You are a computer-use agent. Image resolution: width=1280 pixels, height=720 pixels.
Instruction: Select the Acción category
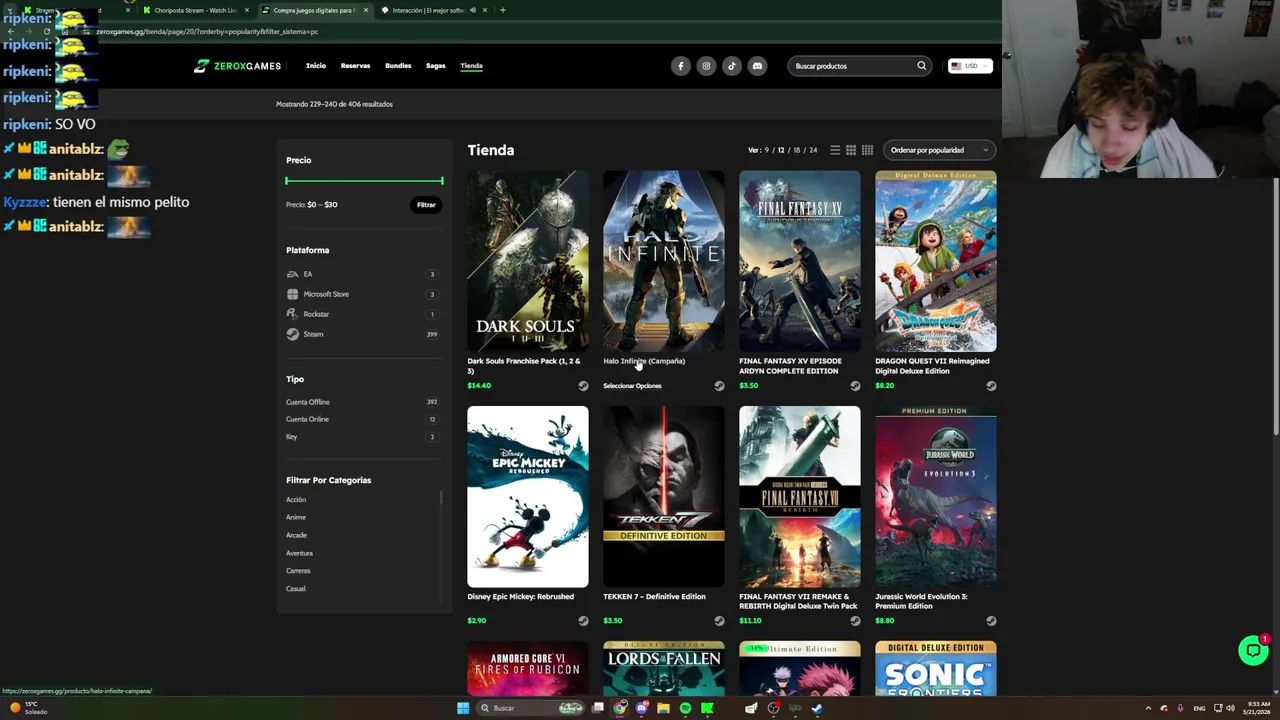click(296, 499)
